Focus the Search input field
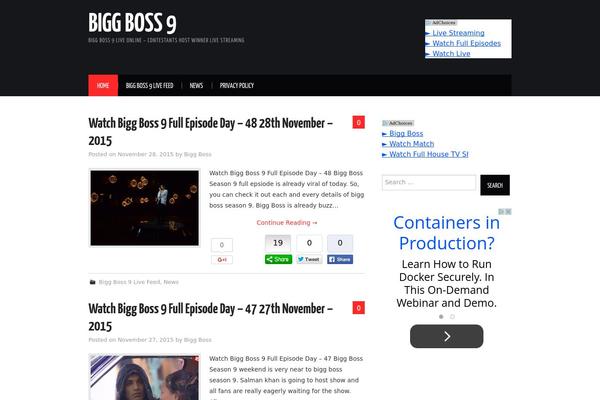 pos(429,182)
